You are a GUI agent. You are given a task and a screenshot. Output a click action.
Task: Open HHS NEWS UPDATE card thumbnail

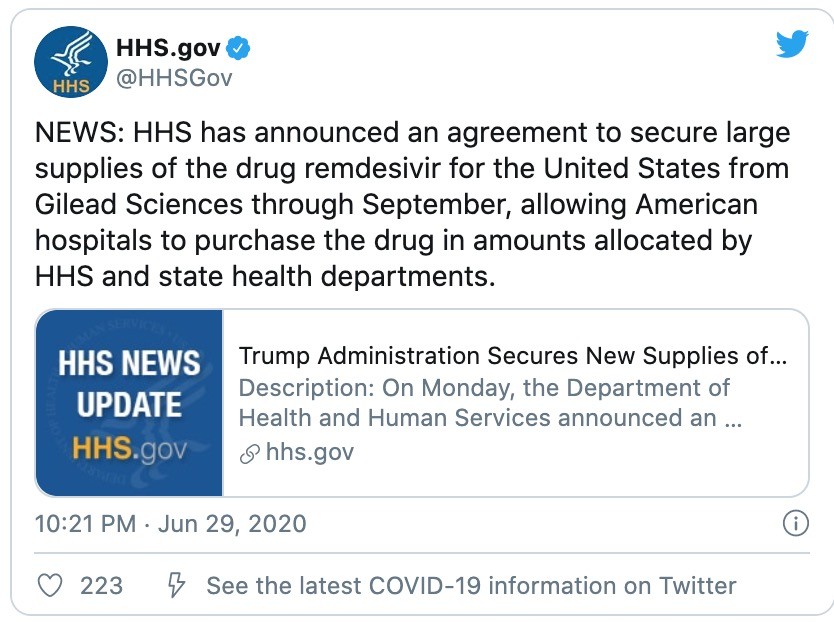129,403
